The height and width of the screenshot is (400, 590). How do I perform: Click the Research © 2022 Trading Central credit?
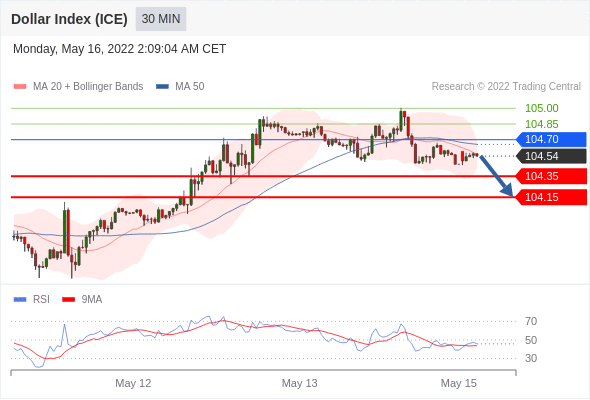[x=506, y=87]
